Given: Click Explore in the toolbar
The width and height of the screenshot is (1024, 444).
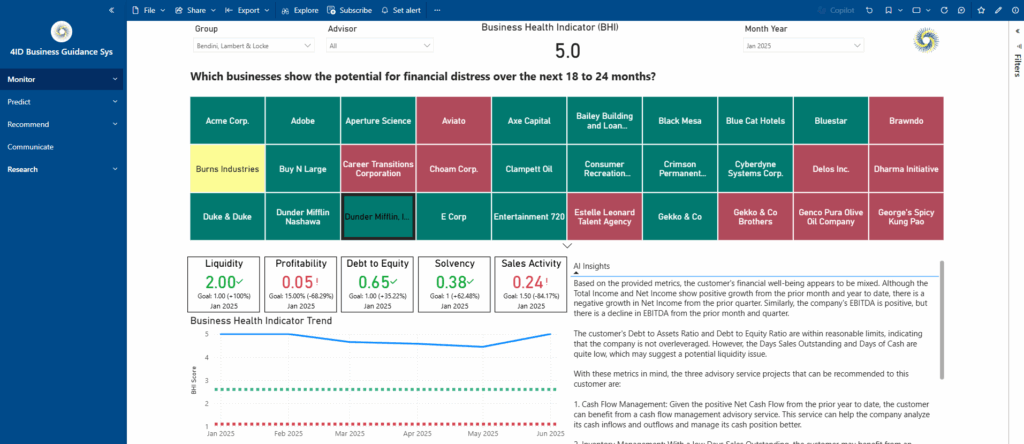Looking at the screenshot, I should (300, 10).
